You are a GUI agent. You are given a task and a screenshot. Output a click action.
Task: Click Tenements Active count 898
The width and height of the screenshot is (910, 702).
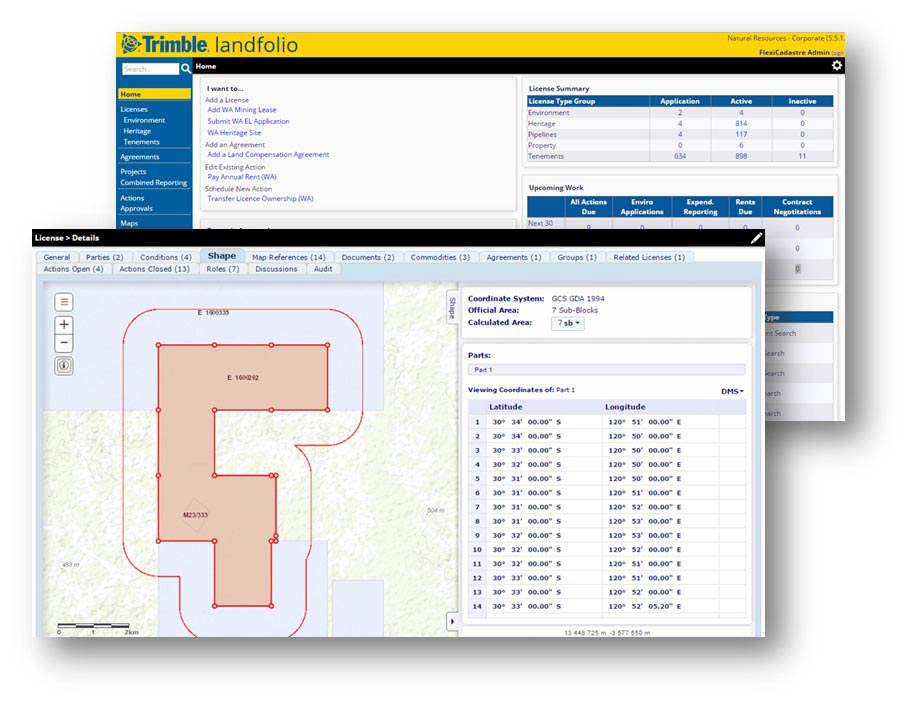click(x=741, y=156)
